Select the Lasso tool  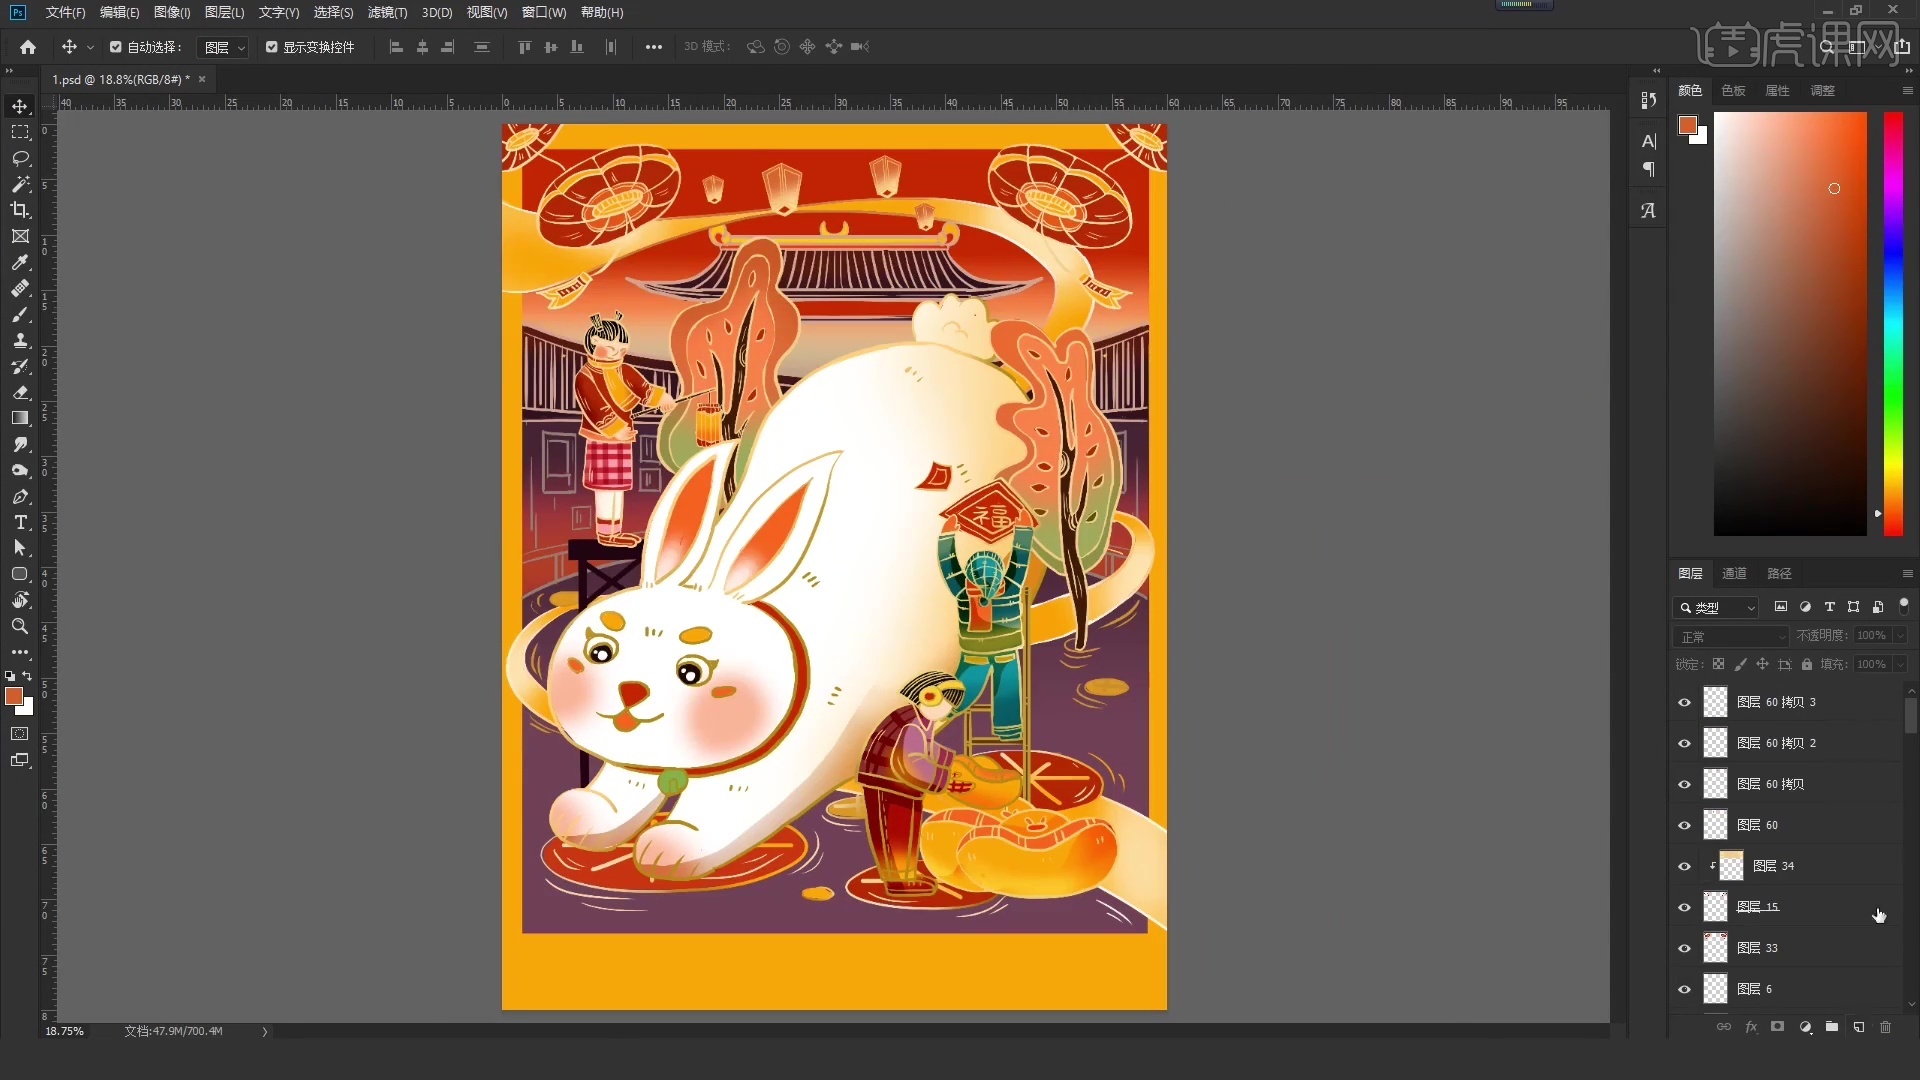tap(20, 158)
